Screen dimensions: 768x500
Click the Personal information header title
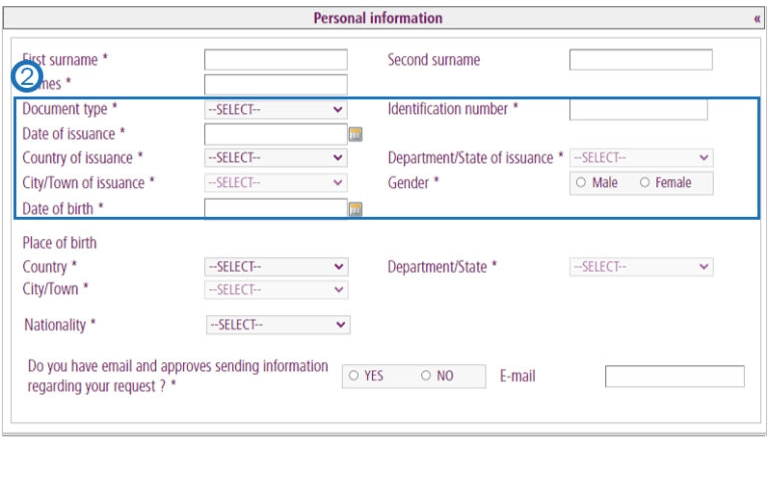point(378,18)
